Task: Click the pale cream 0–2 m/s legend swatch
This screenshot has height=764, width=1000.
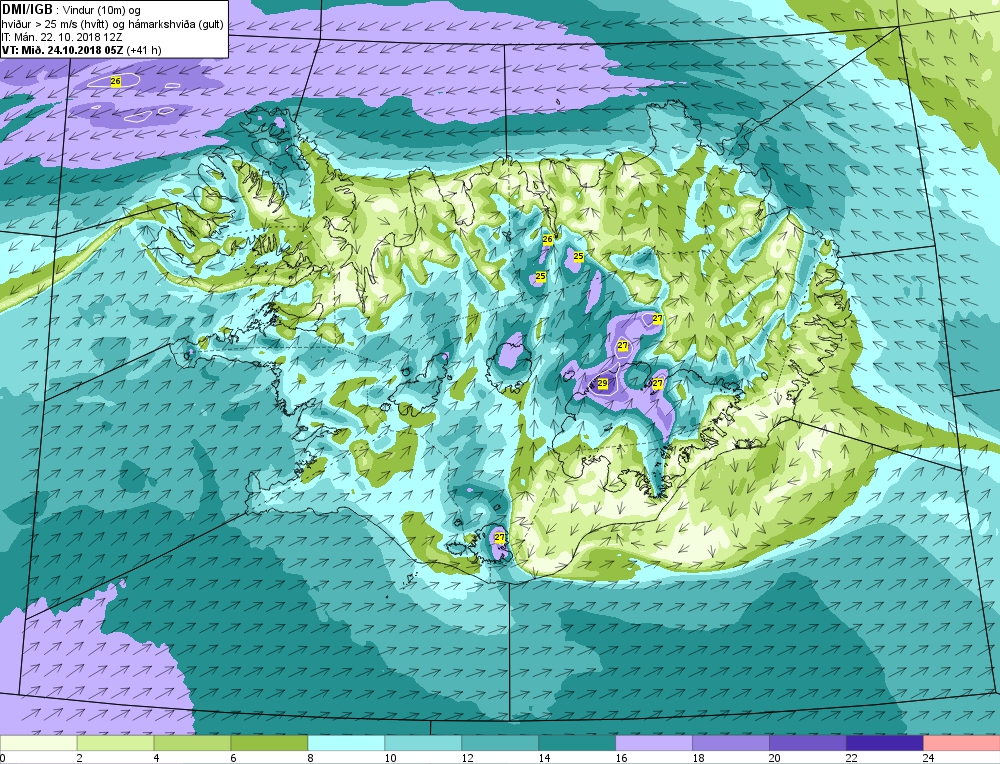Action: tap(38, 743)
